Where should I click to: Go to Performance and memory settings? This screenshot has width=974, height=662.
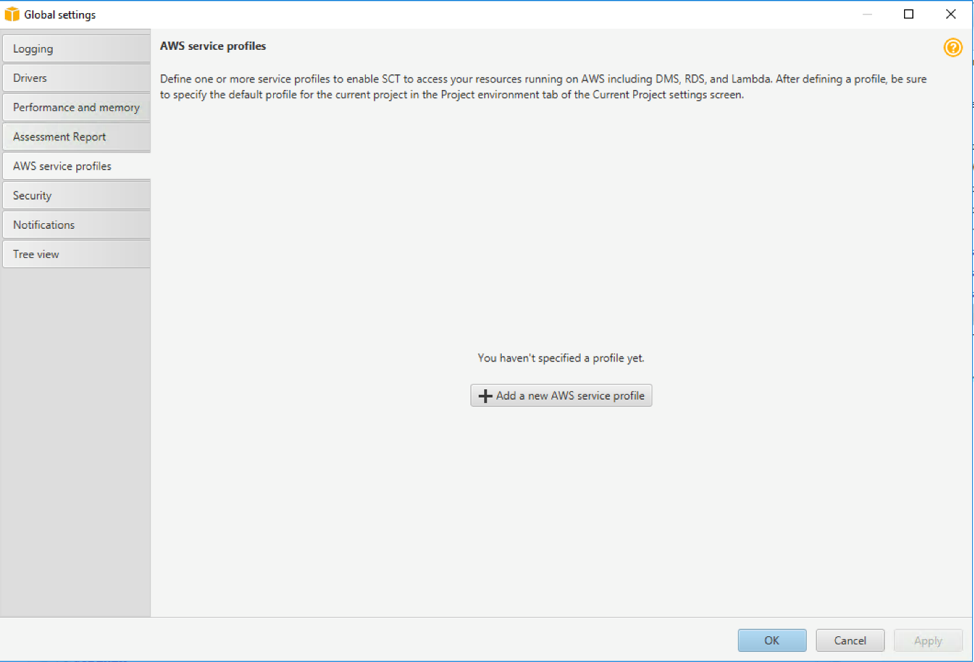[x=76, y=107]
